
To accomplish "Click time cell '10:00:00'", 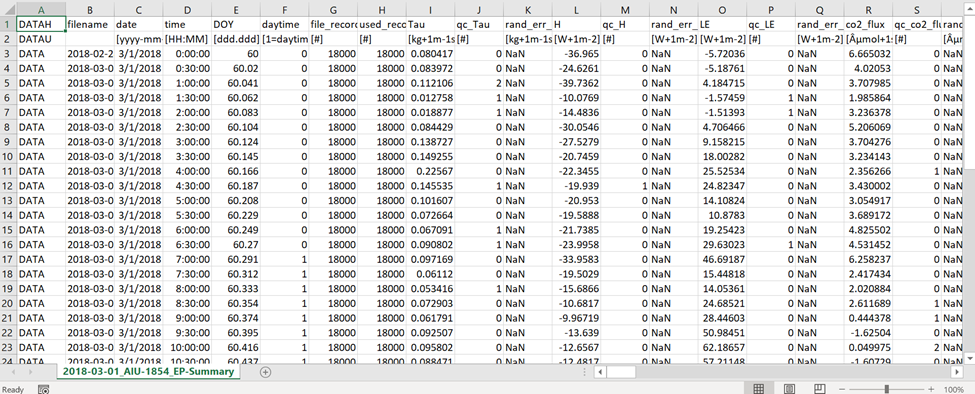I will pos(187,346).
